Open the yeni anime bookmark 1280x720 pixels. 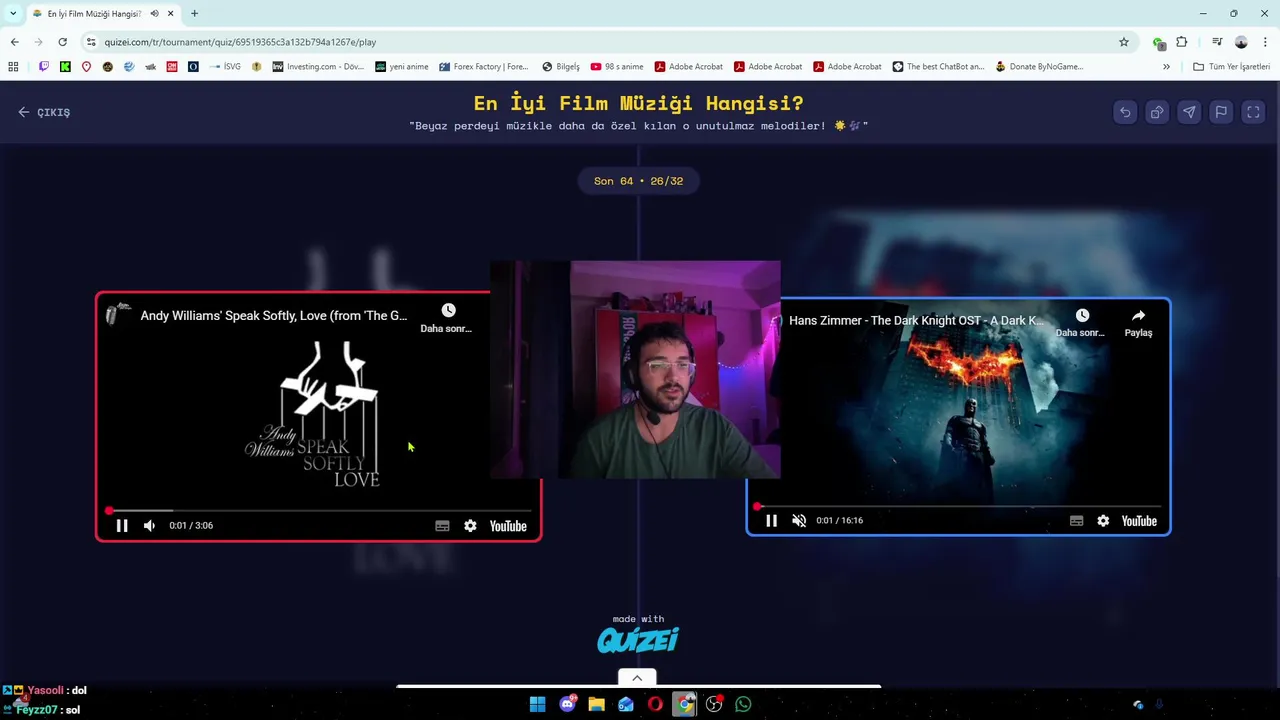[402, 67]
